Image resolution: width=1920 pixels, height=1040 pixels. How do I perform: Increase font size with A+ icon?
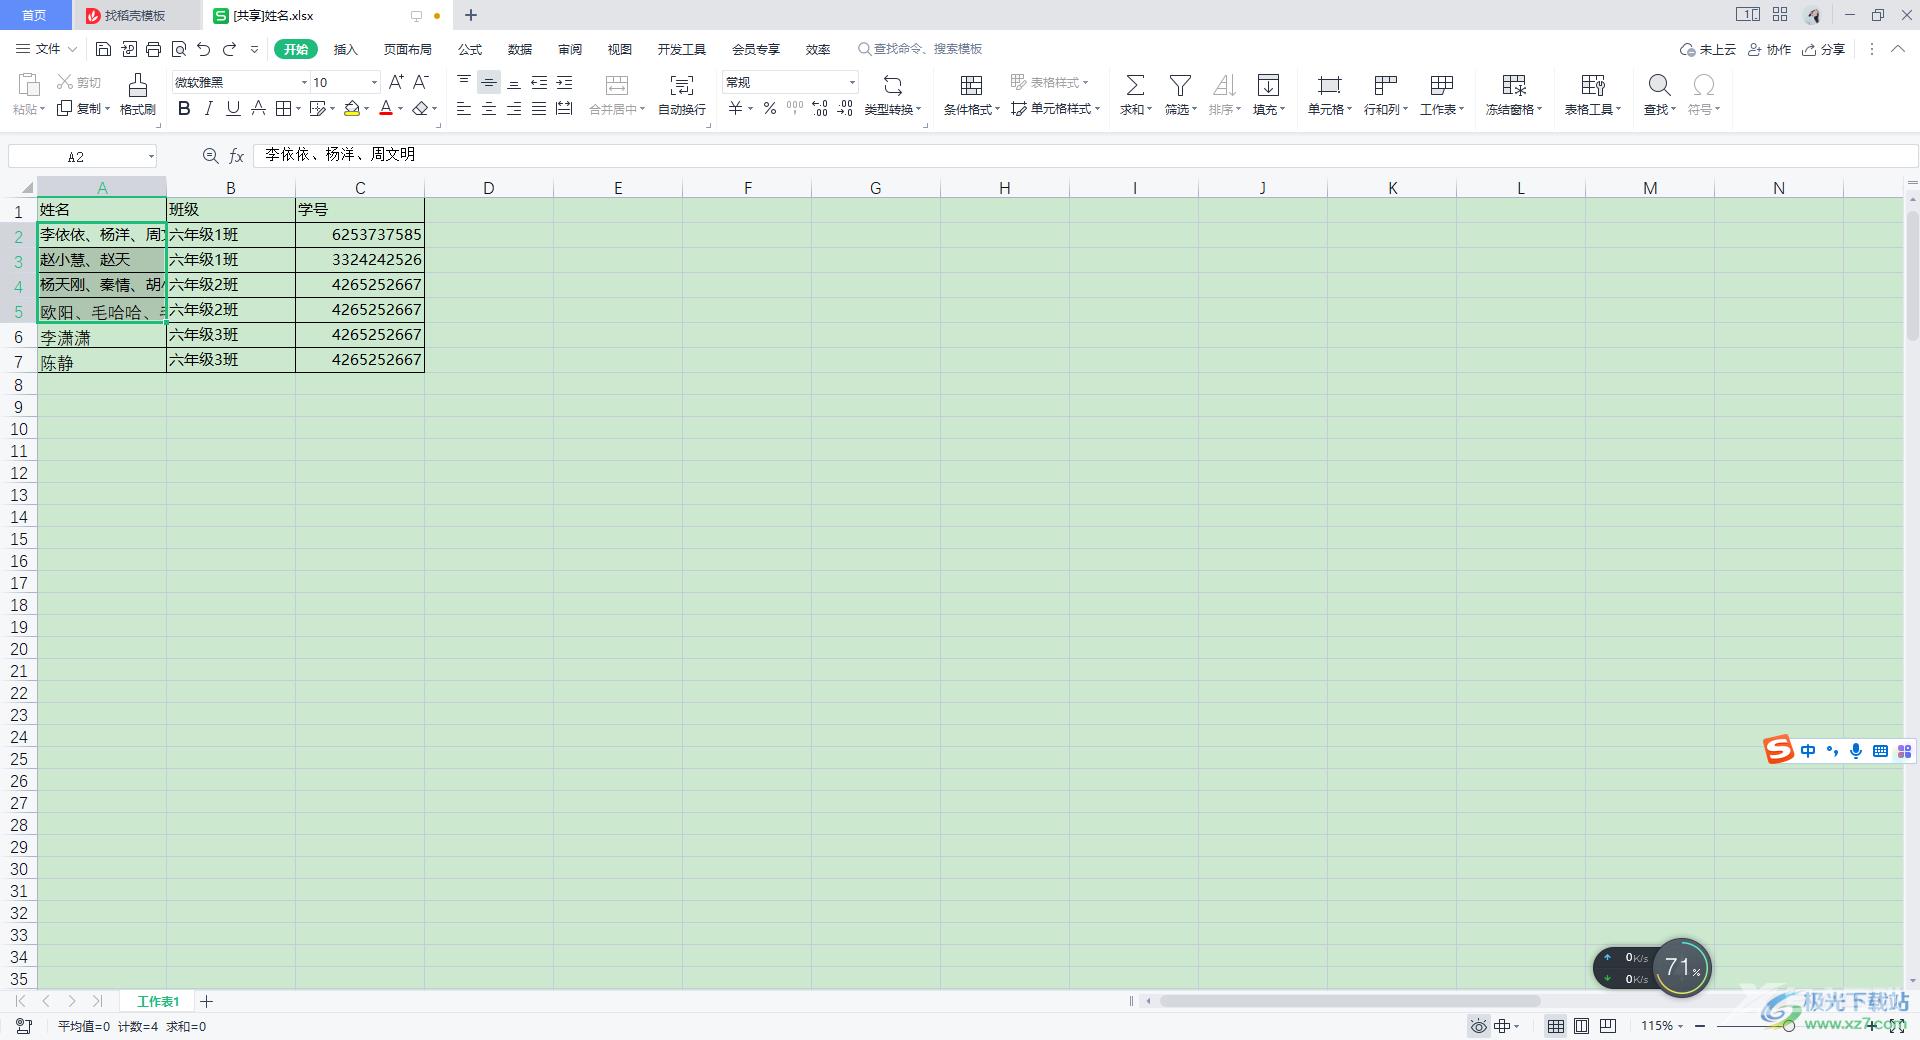(396, 82)
